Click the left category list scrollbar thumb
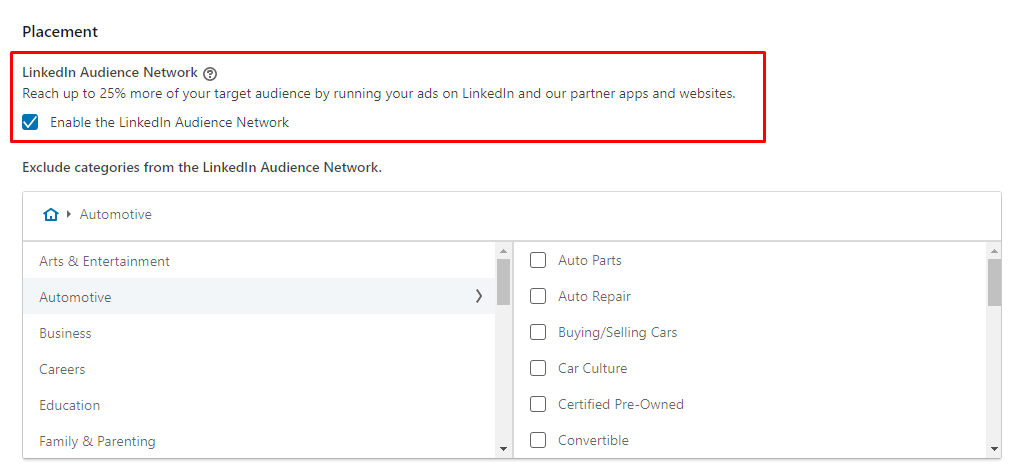This screenshot has height=476, width=1020. point(503,282)
